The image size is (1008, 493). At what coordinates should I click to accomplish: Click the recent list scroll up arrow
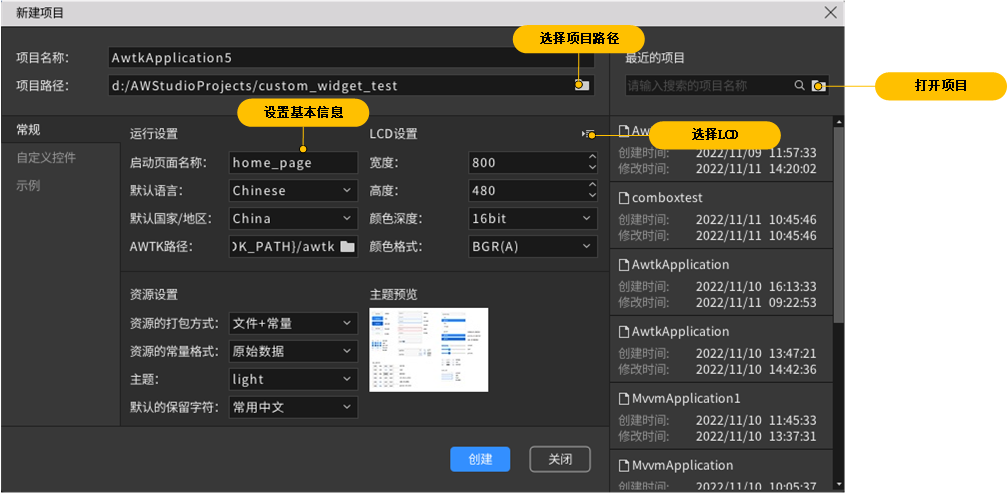pos(838,121)
